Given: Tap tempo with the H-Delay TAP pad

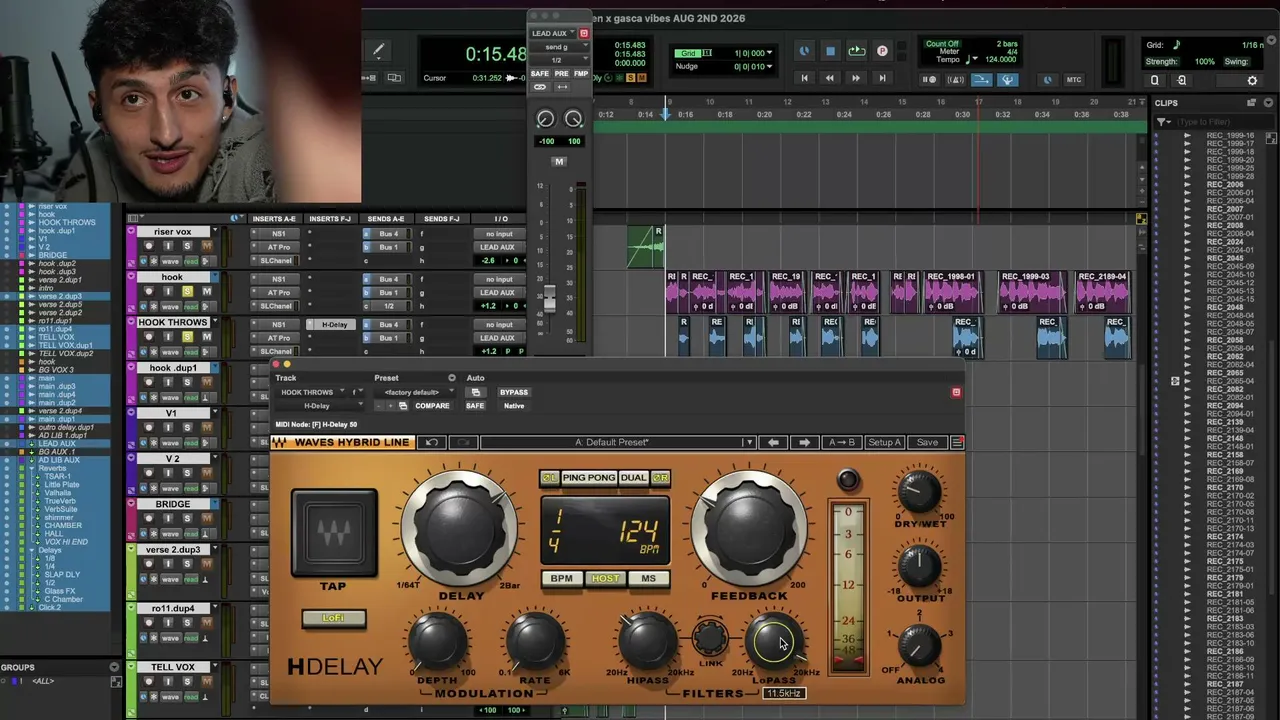Looking at the screenshot, I should tap(334, 533).
